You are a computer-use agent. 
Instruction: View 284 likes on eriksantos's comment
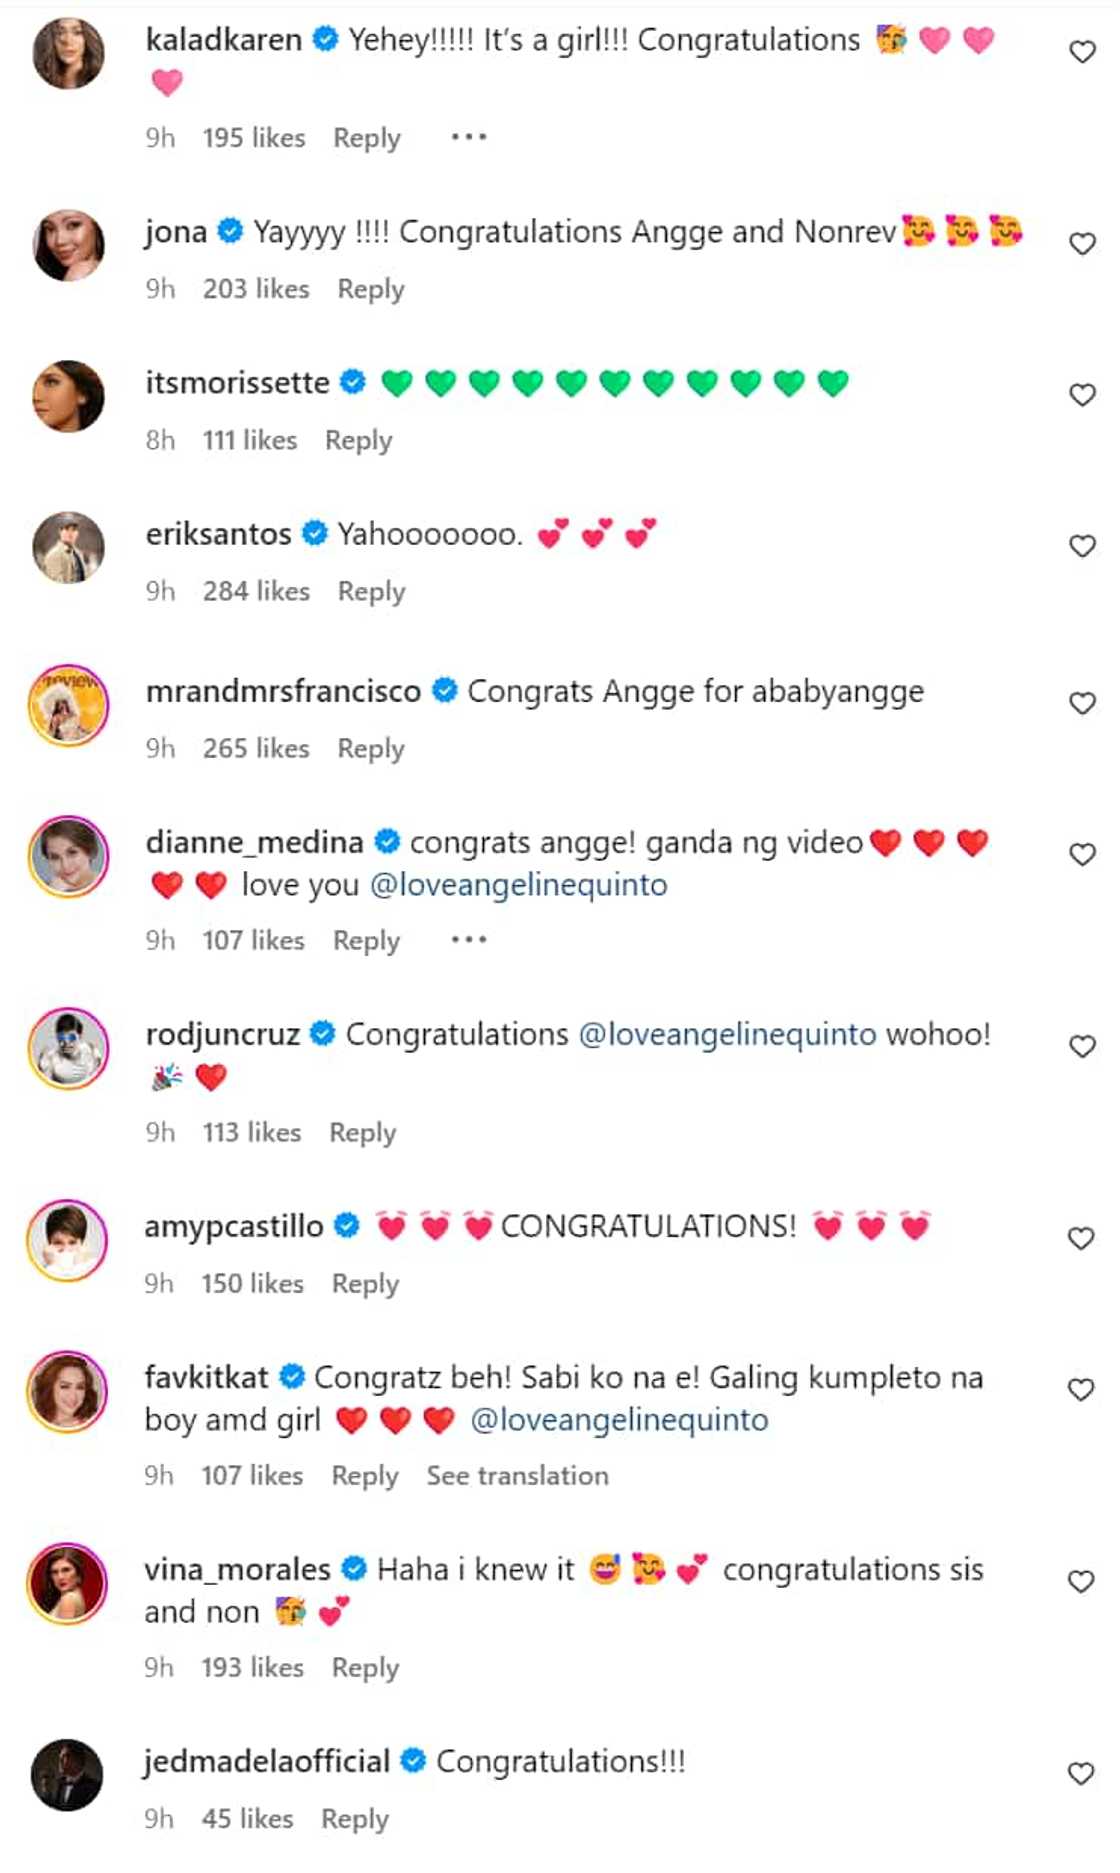coord(256,592)
